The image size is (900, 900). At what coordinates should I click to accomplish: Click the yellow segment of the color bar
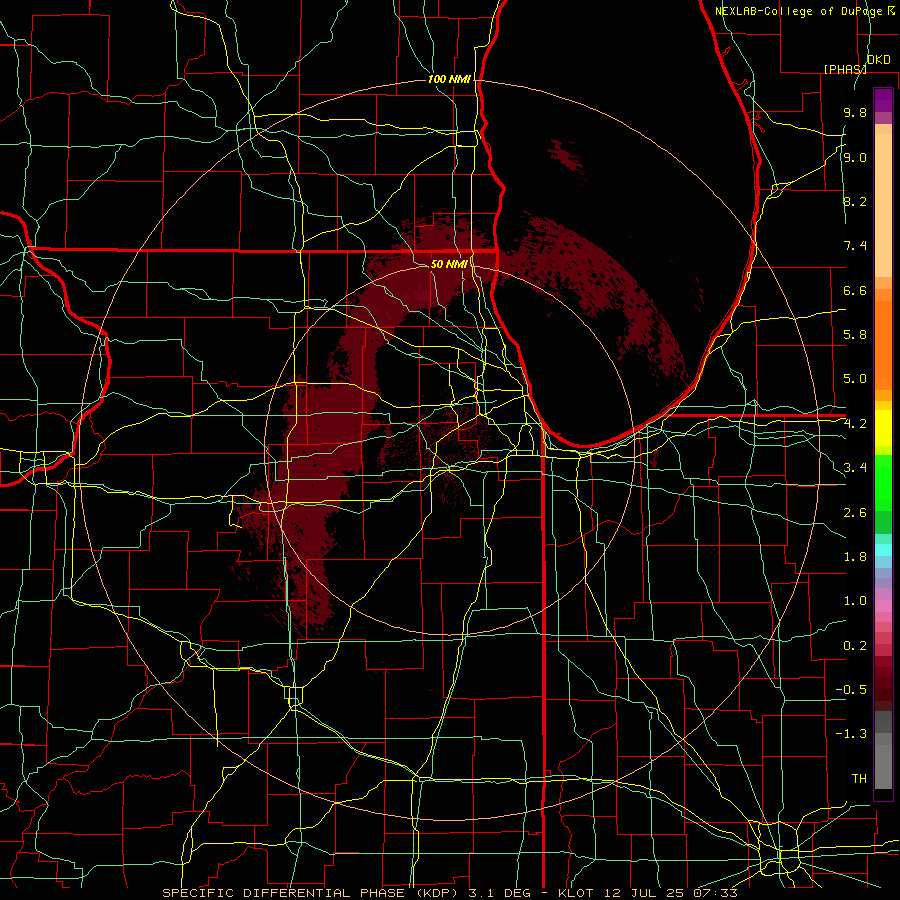(x=883, y=428)
